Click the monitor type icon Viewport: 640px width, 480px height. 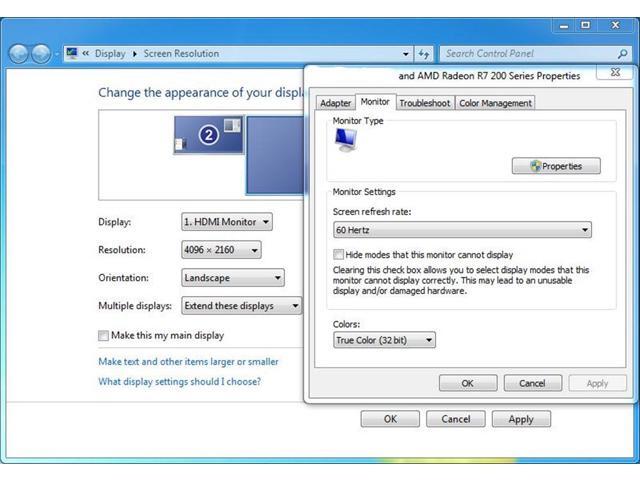click(x=346, y=141)
